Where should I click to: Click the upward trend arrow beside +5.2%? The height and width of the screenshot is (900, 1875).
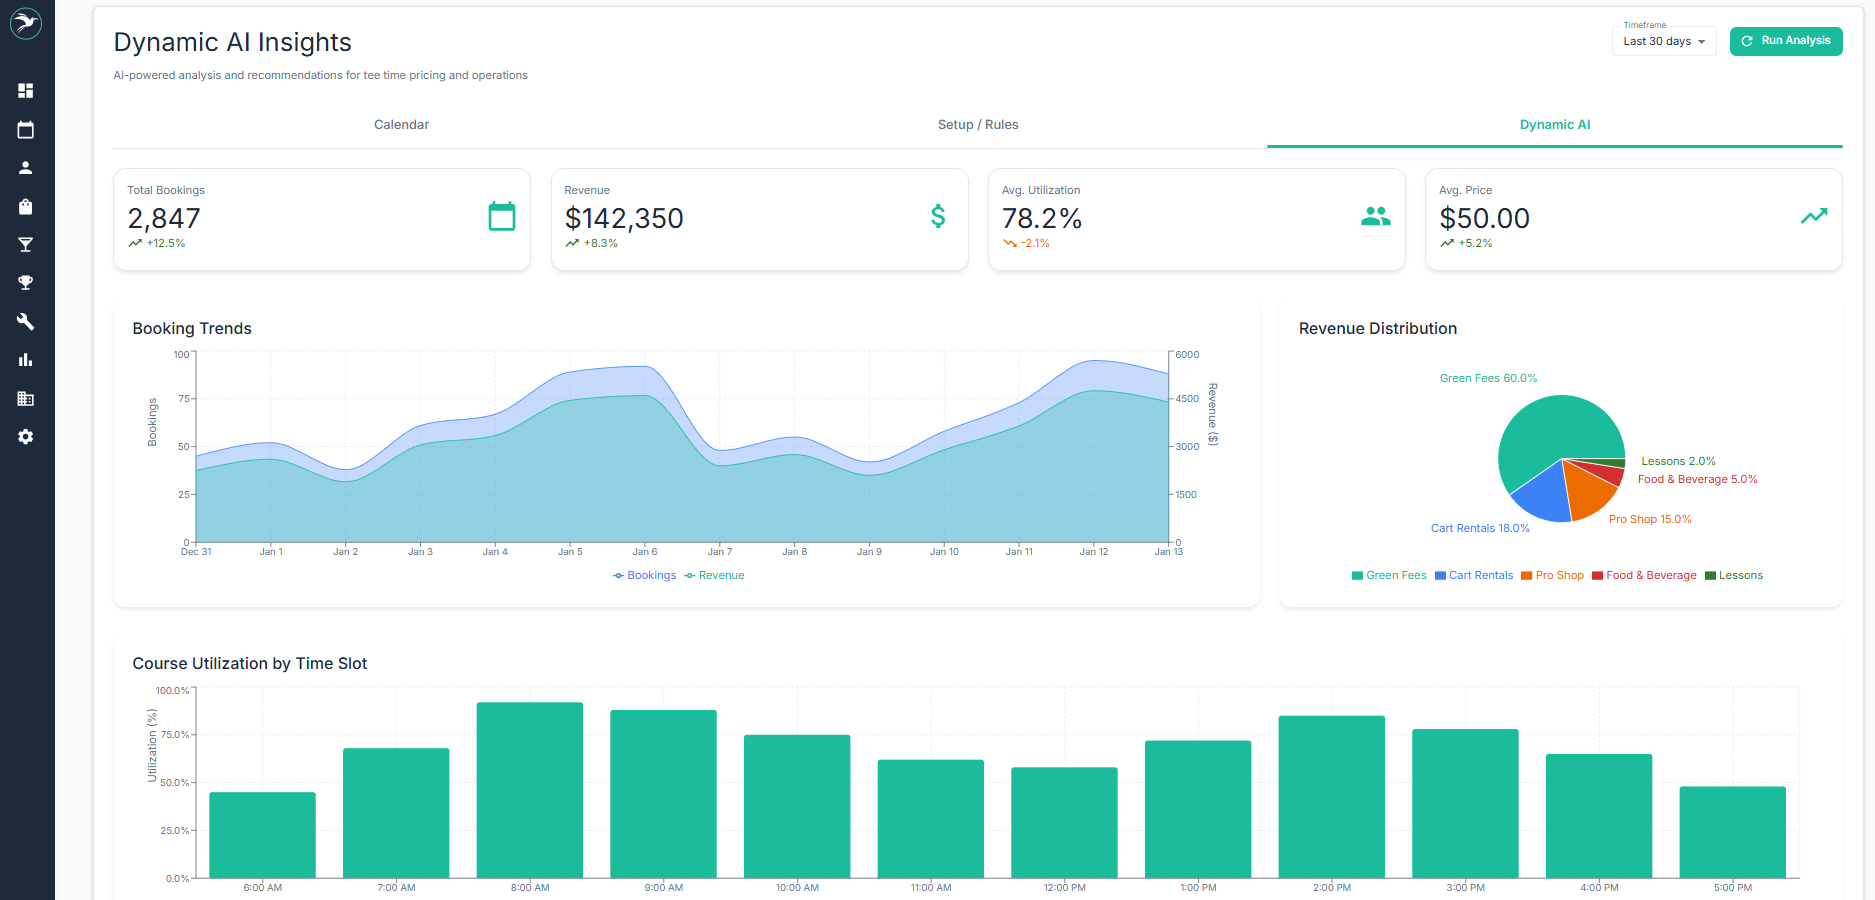pos(1447,244)
